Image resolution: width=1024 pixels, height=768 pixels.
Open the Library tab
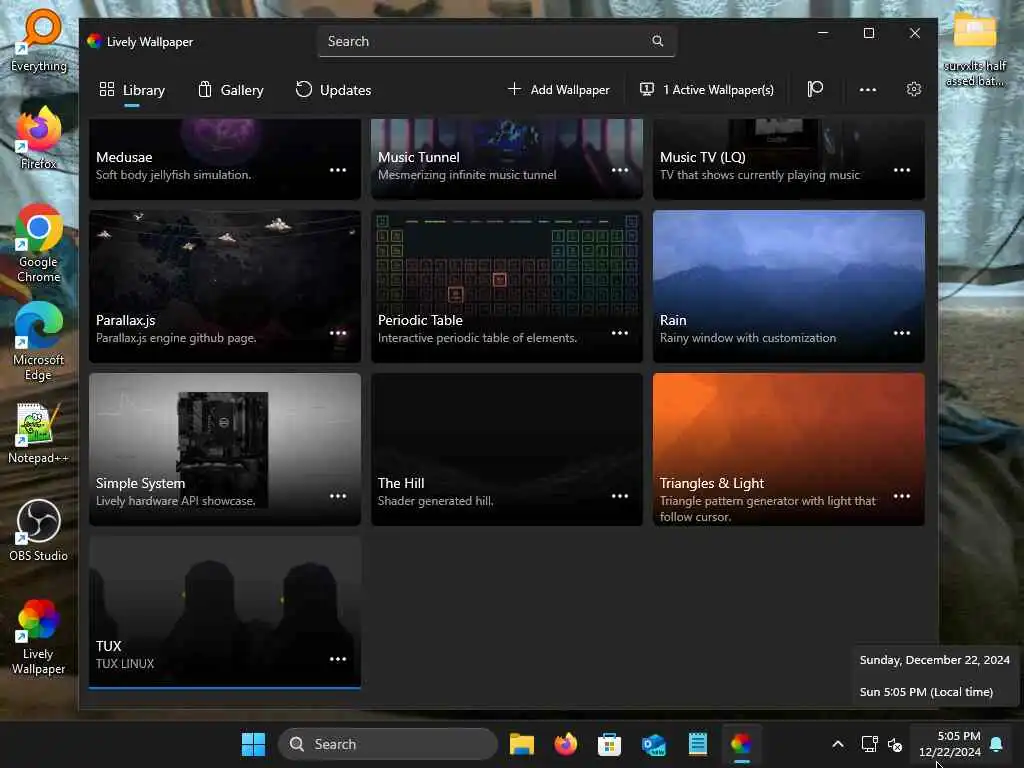(132, 90)
